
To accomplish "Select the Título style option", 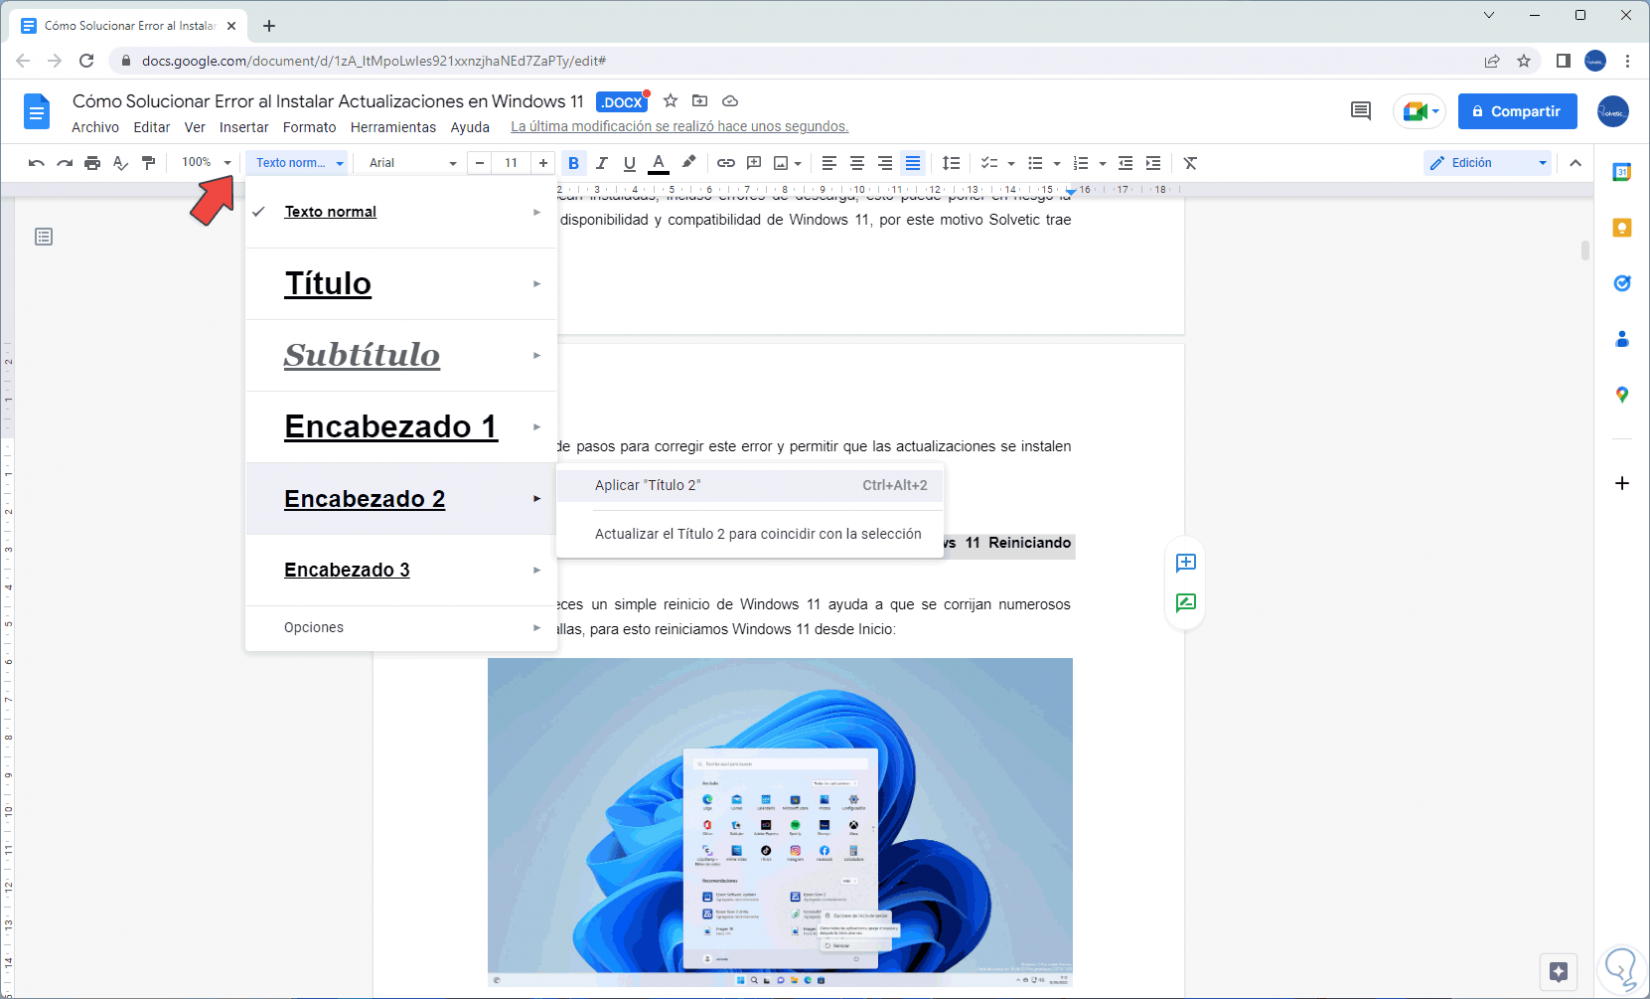I will coord(401,284).
